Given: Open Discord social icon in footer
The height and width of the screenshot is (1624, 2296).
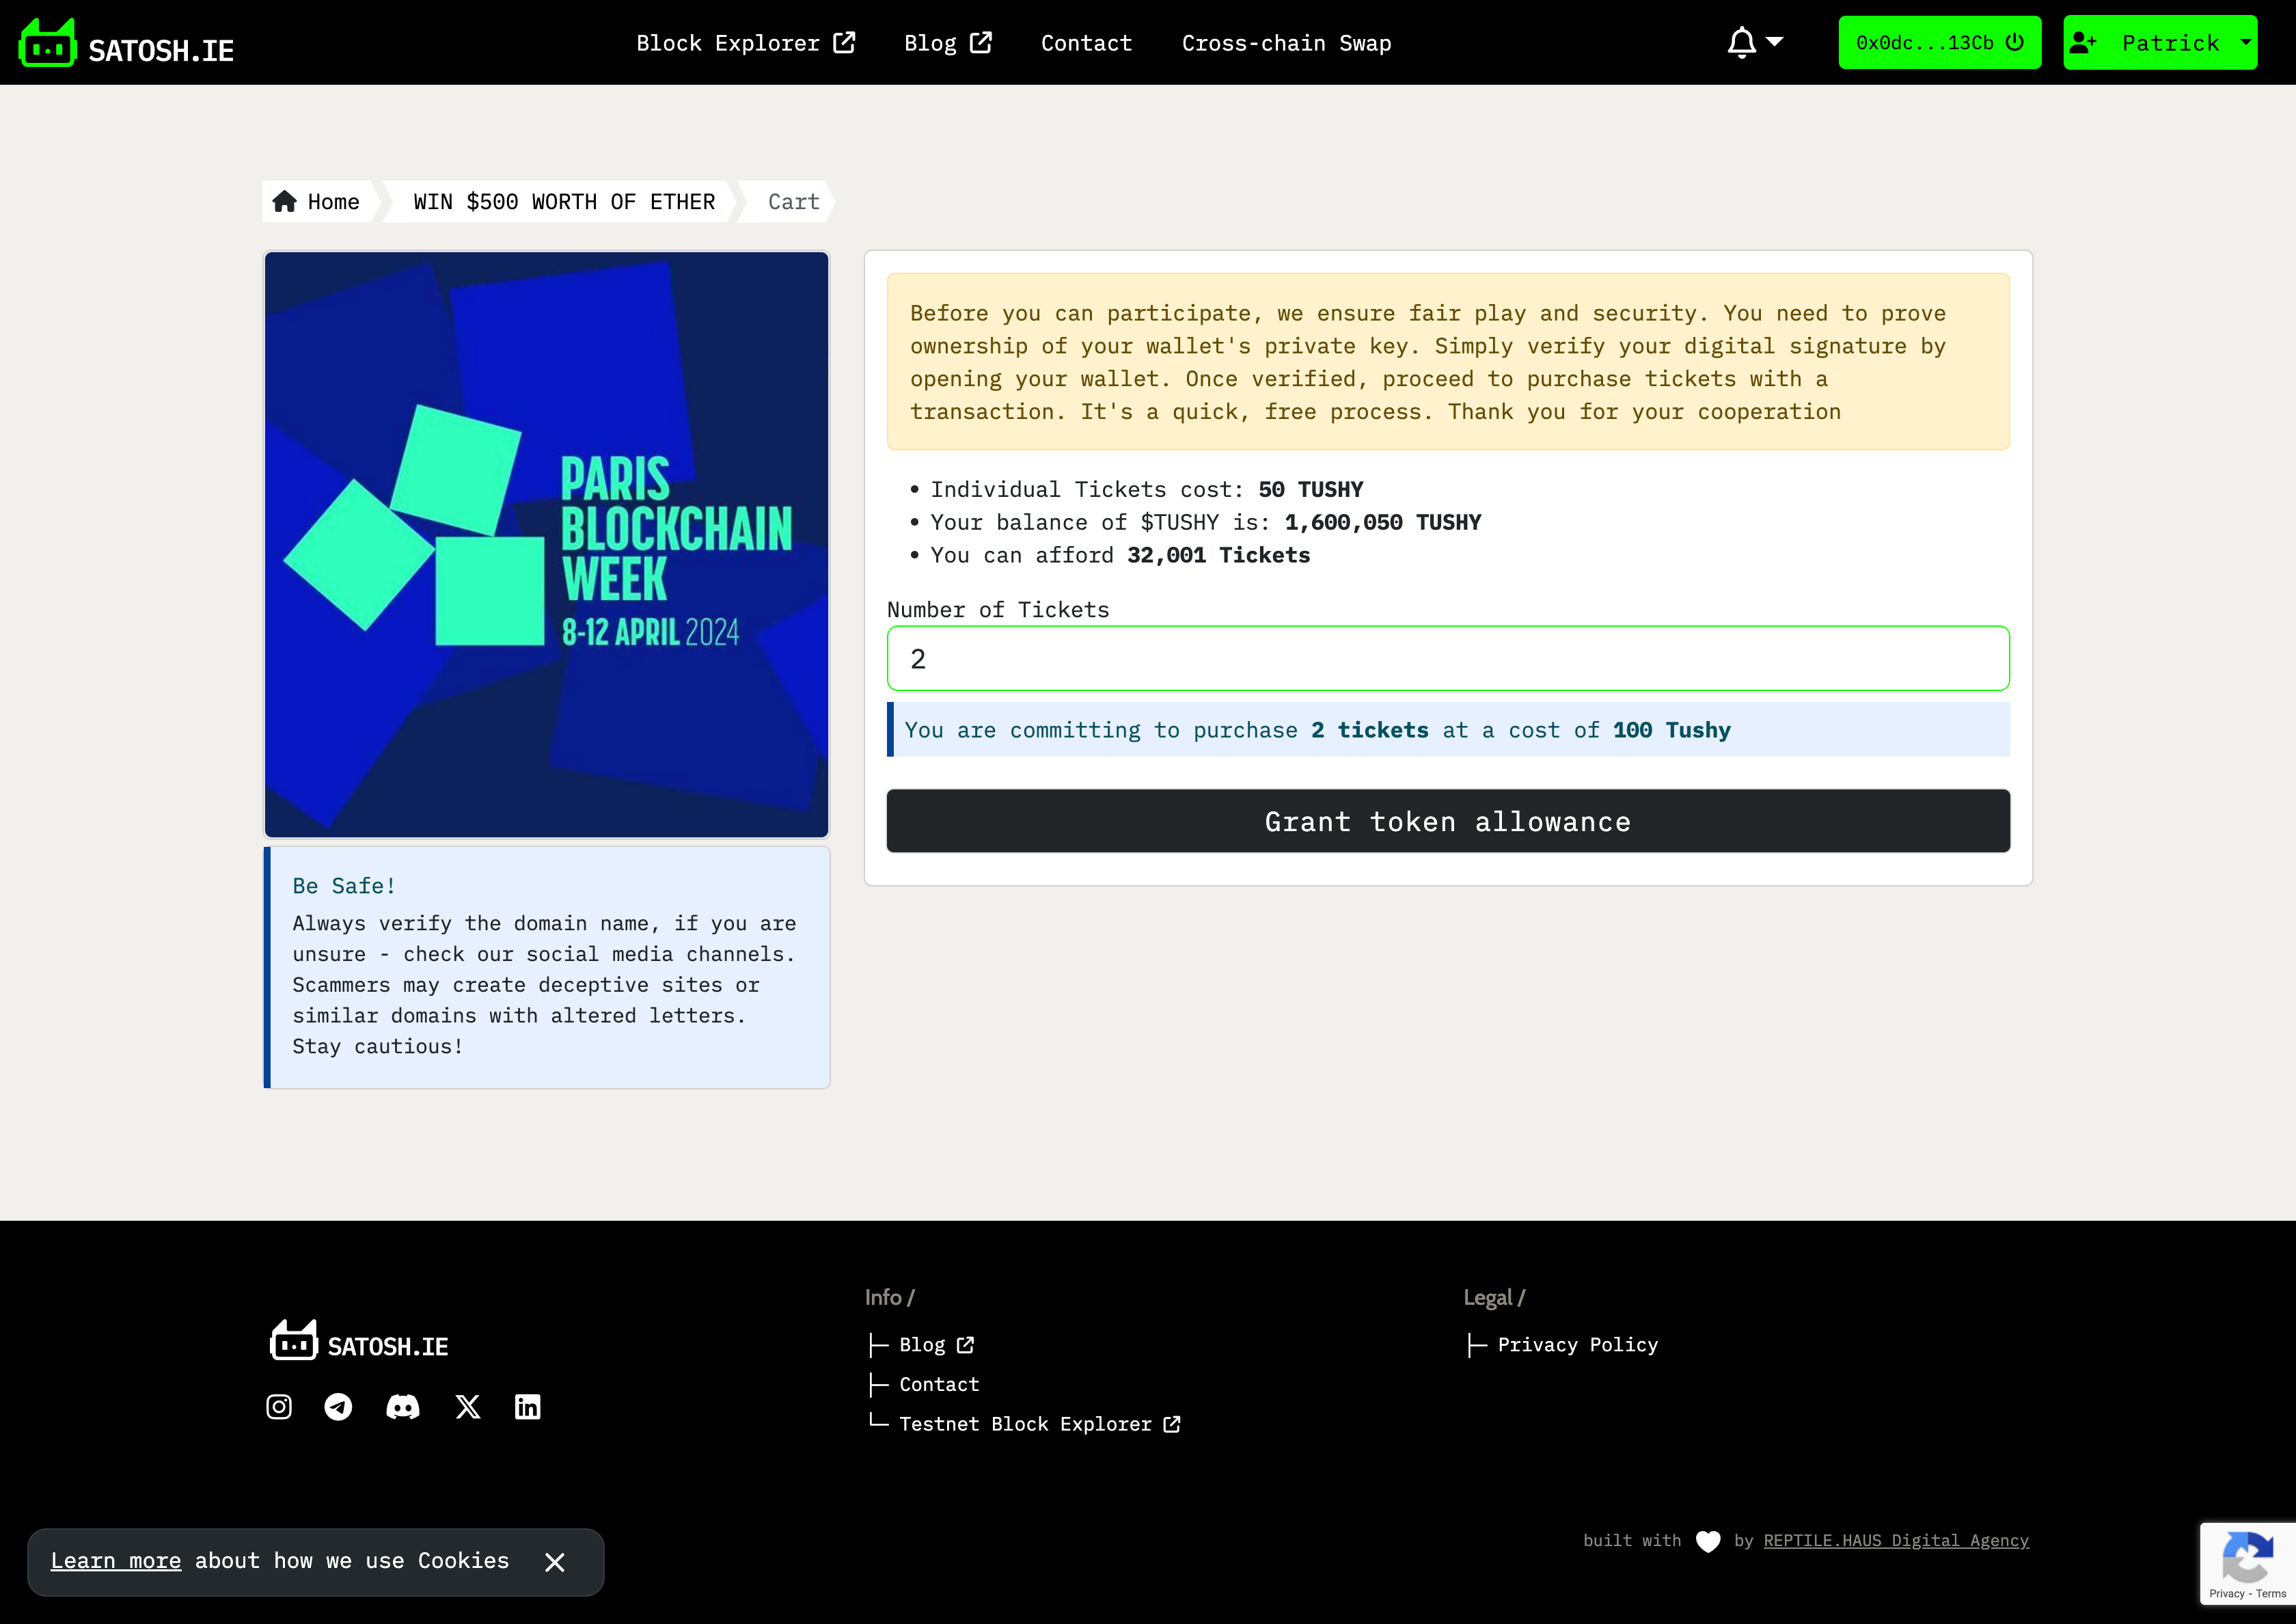Looking at the screenshot, I should coord(403,1407).
